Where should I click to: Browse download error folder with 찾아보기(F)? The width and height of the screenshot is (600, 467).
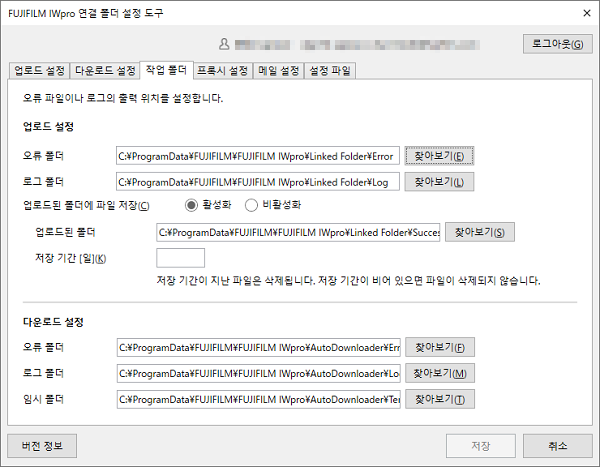440,347
